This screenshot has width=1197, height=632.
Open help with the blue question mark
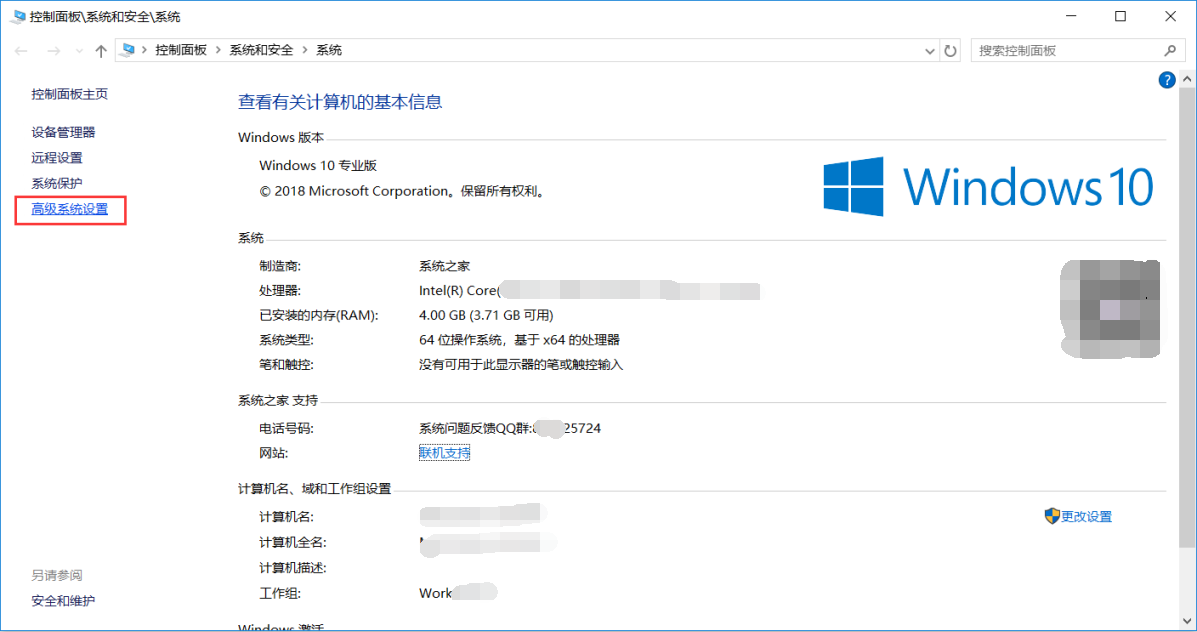pos(1166,80)
